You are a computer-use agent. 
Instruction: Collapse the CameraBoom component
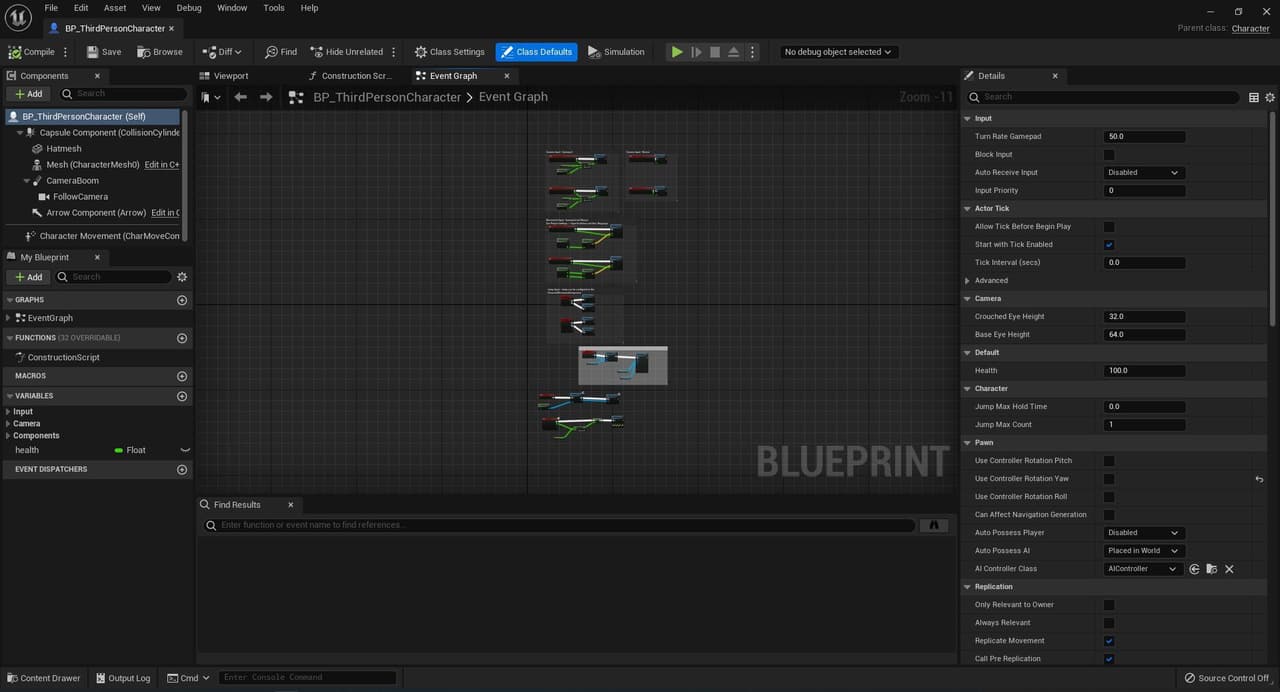coord(27,181)
